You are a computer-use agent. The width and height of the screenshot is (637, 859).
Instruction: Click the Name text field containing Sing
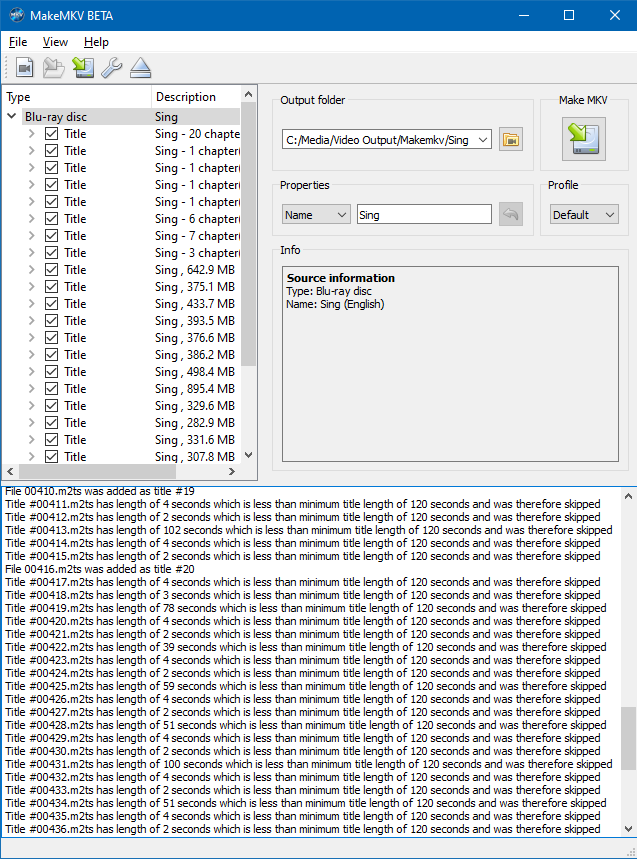[424, 214]
